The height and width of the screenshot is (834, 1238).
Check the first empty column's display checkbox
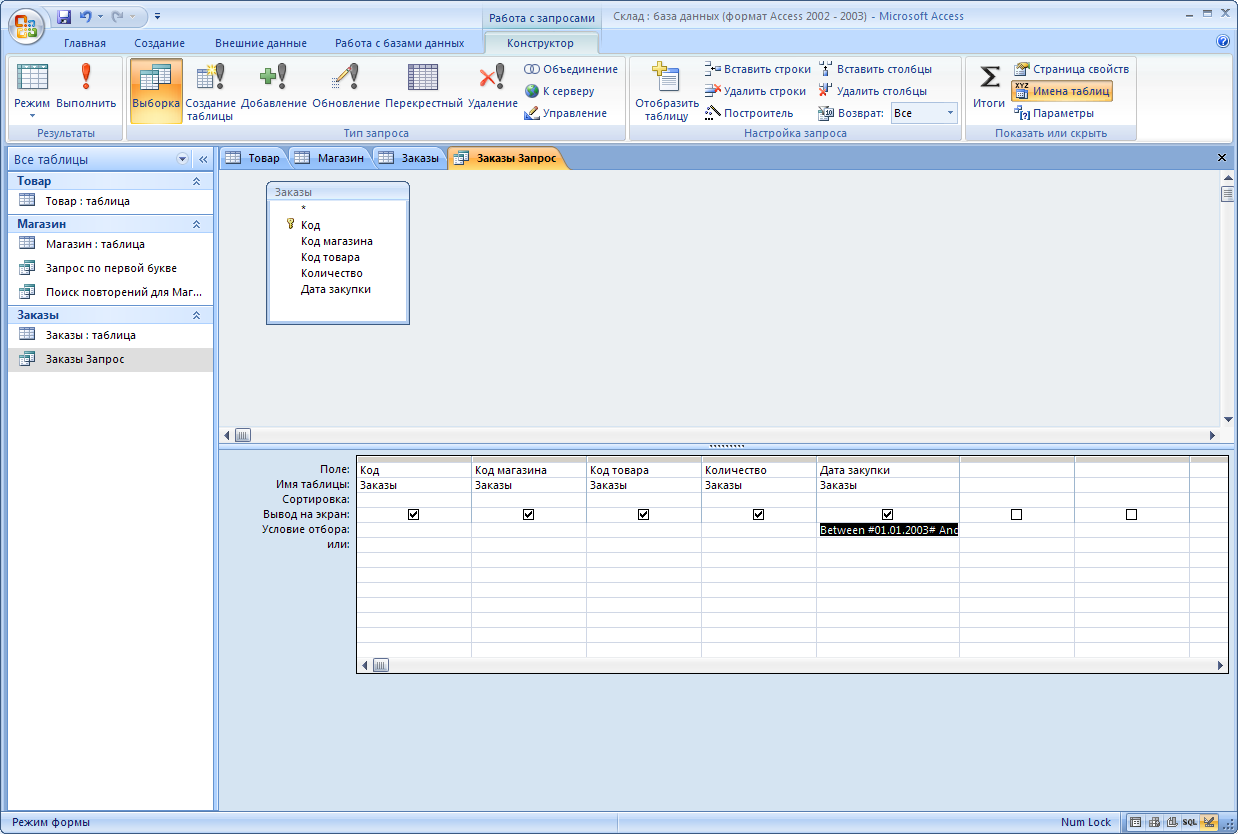pos(1017,514)
